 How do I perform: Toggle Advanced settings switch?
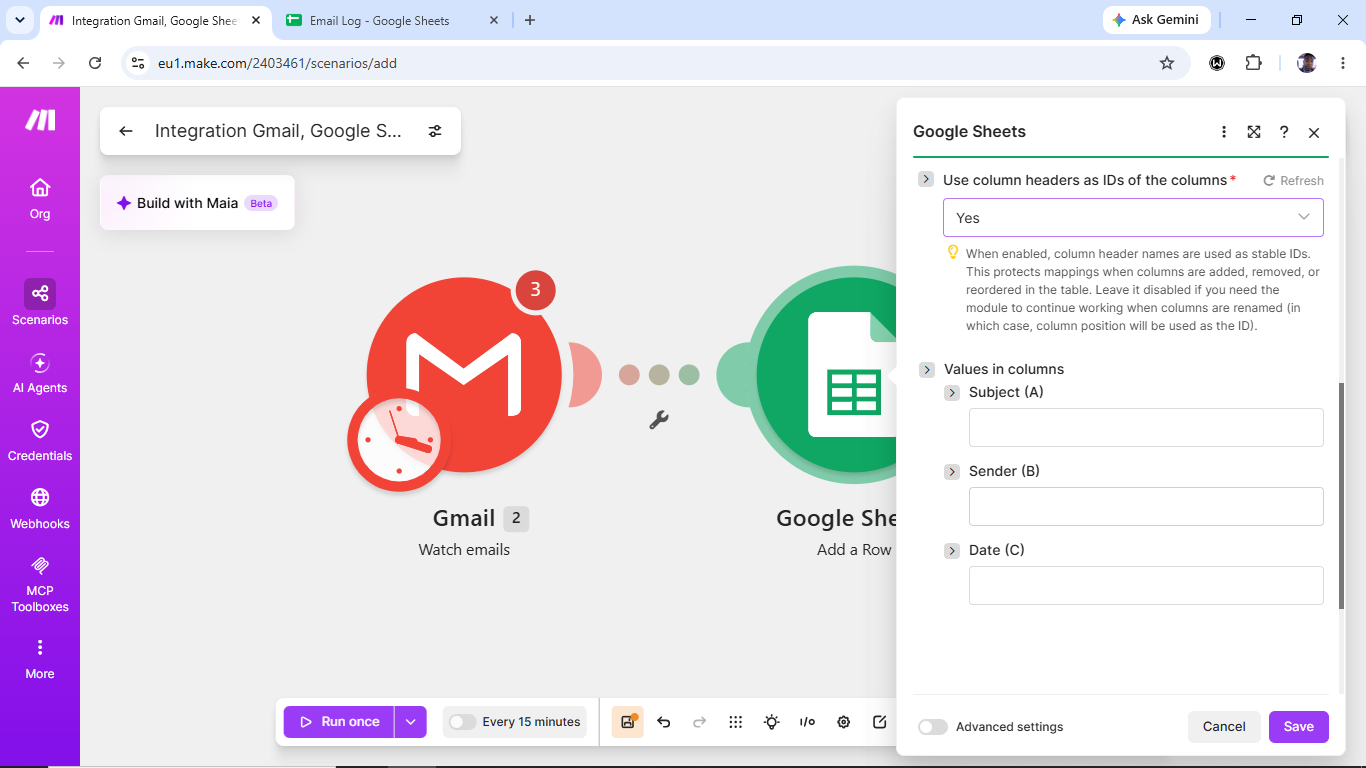(x=932, y=727)
